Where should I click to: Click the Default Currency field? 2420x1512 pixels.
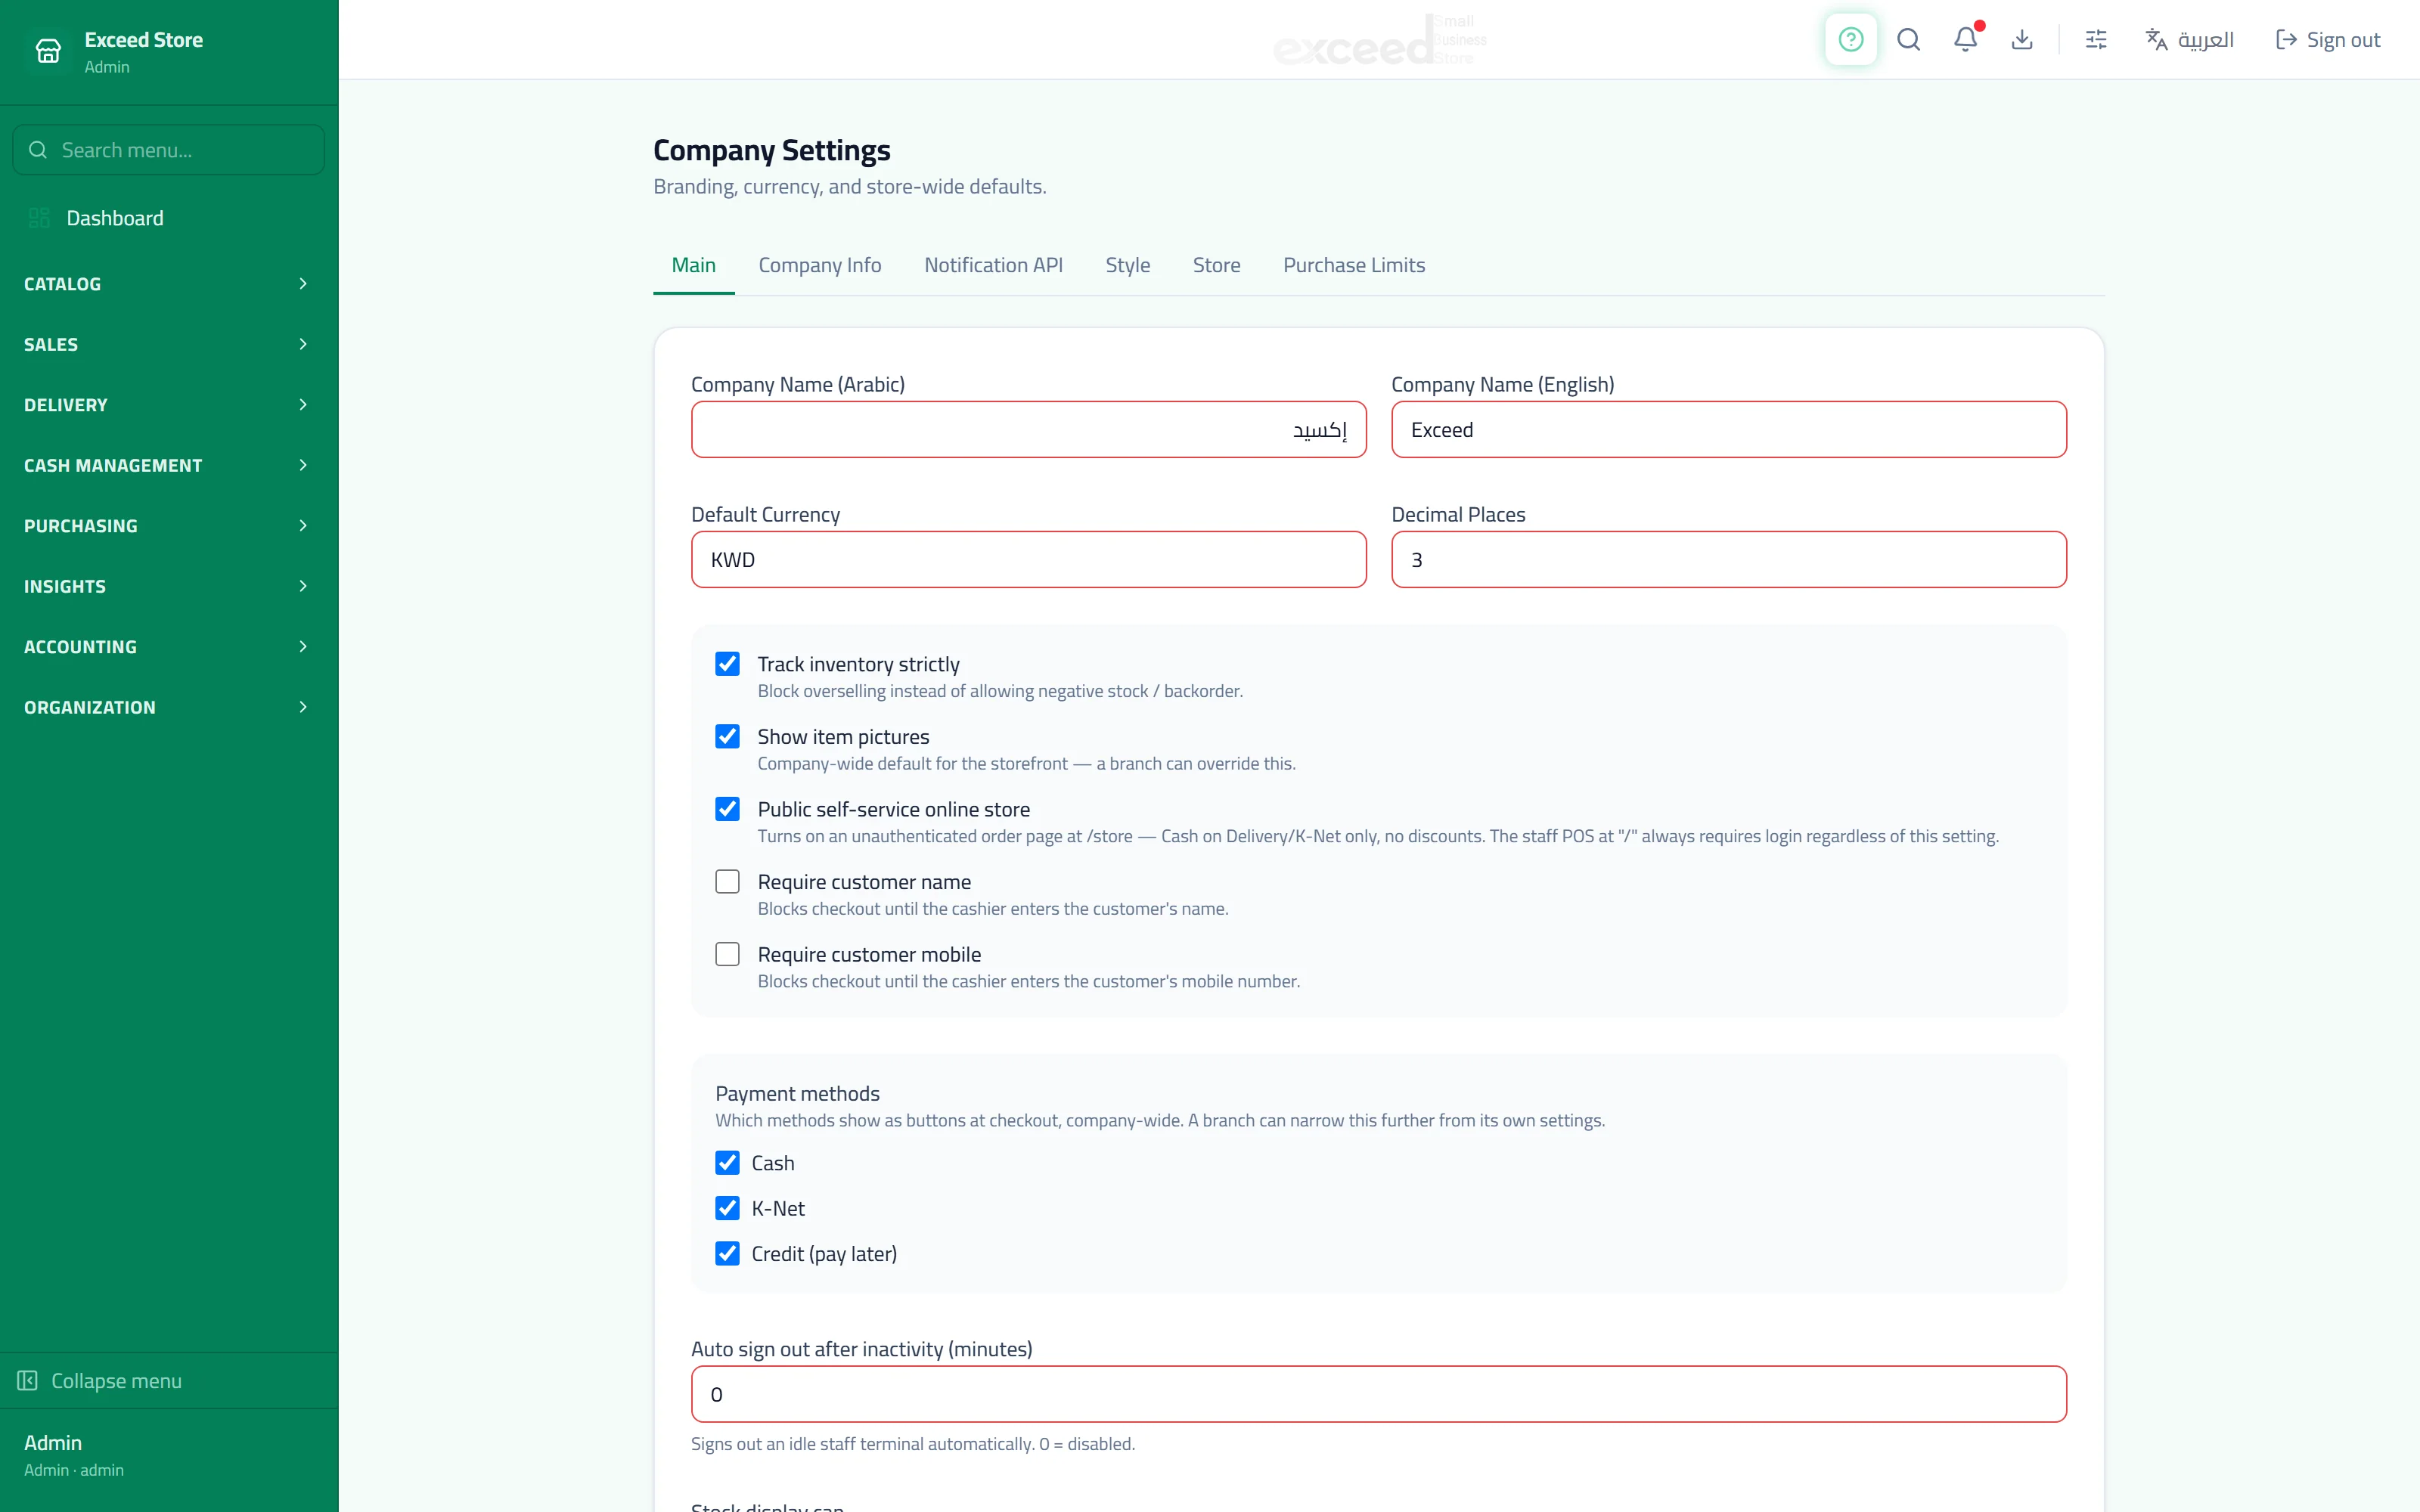coord(1028,560)
